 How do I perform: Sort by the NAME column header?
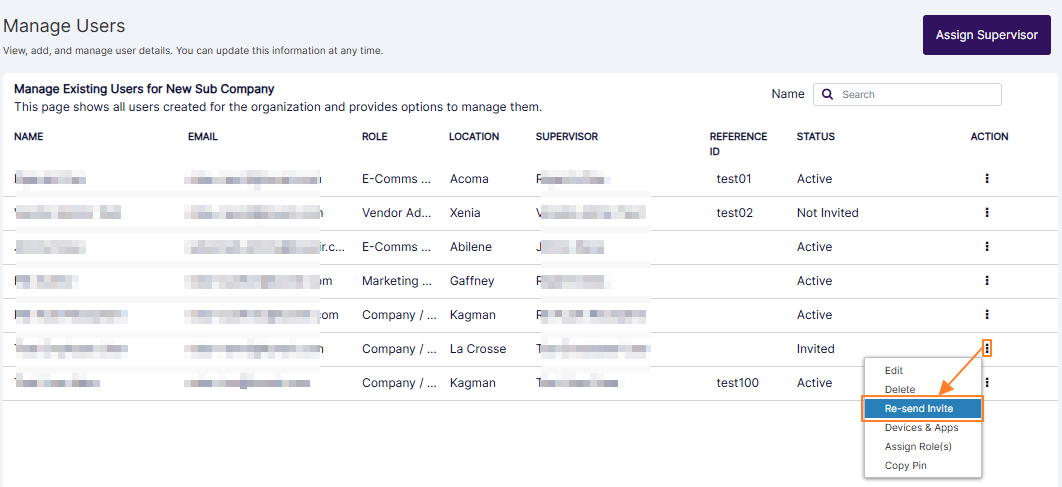[x=29, y=137]
